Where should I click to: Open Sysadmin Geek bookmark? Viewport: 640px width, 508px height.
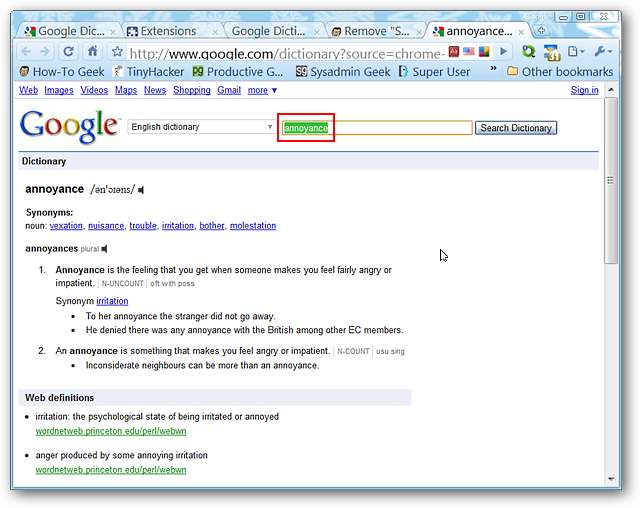(x=343, y=72)
